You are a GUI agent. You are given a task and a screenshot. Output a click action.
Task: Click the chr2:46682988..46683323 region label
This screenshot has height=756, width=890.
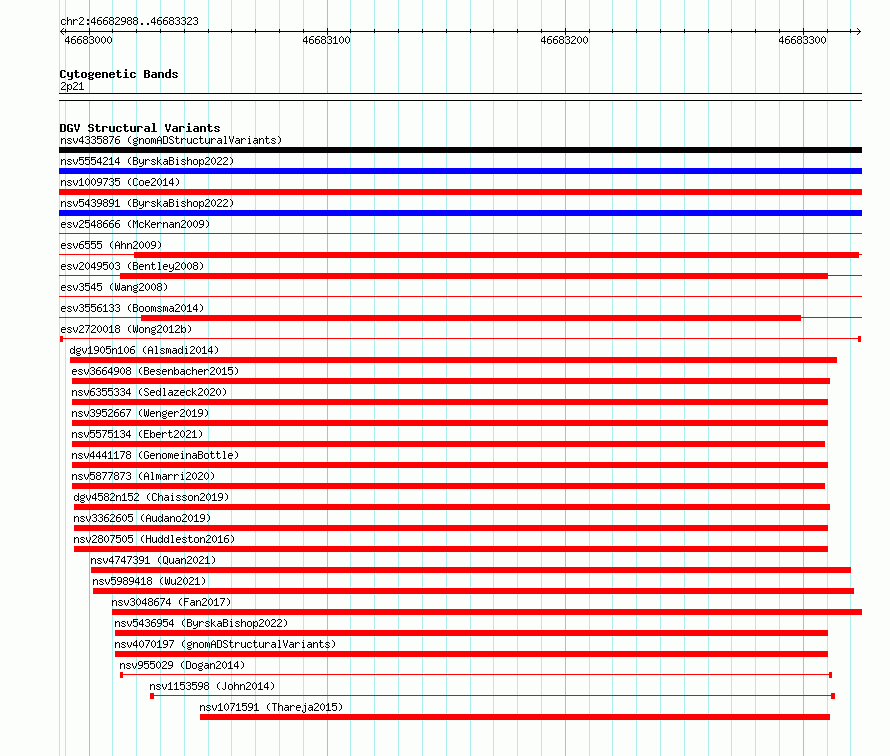pyautogui.click(x=129, y=22)
